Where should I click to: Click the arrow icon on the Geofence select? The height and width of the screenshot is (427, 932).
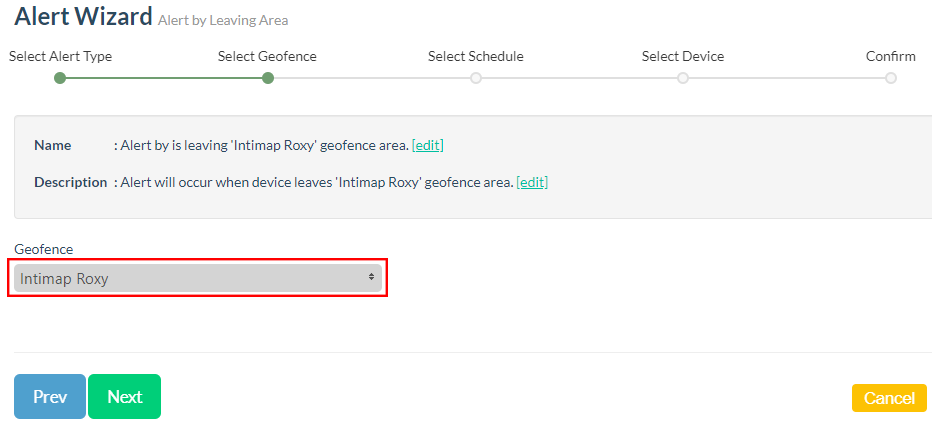point(371,277)
